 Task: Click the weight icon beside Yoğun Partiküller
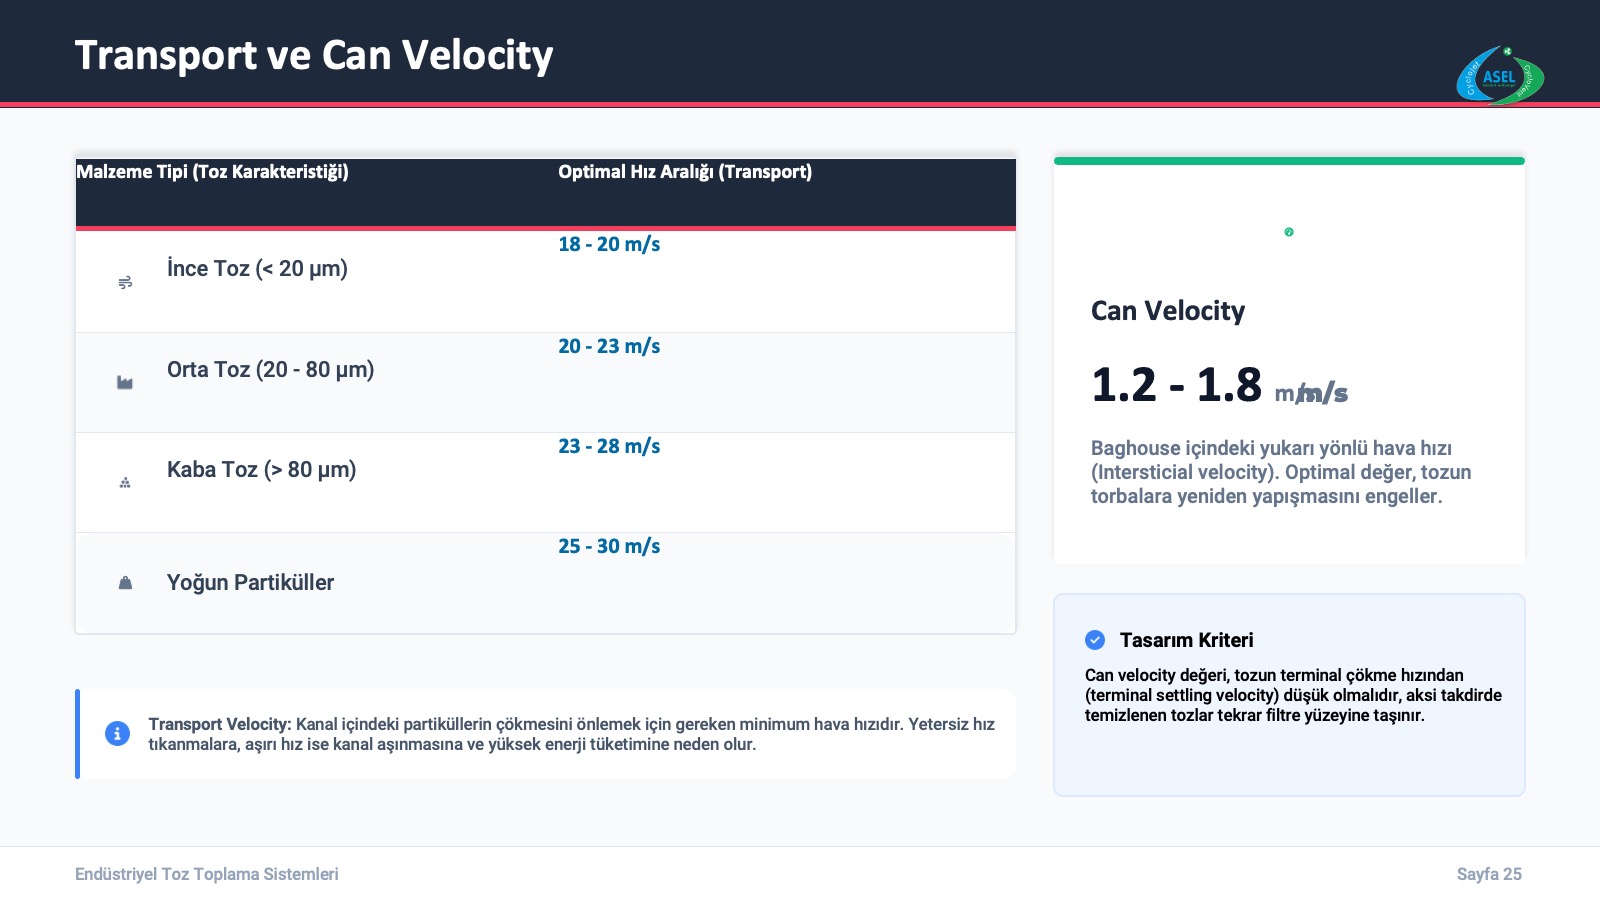[125, 583]
